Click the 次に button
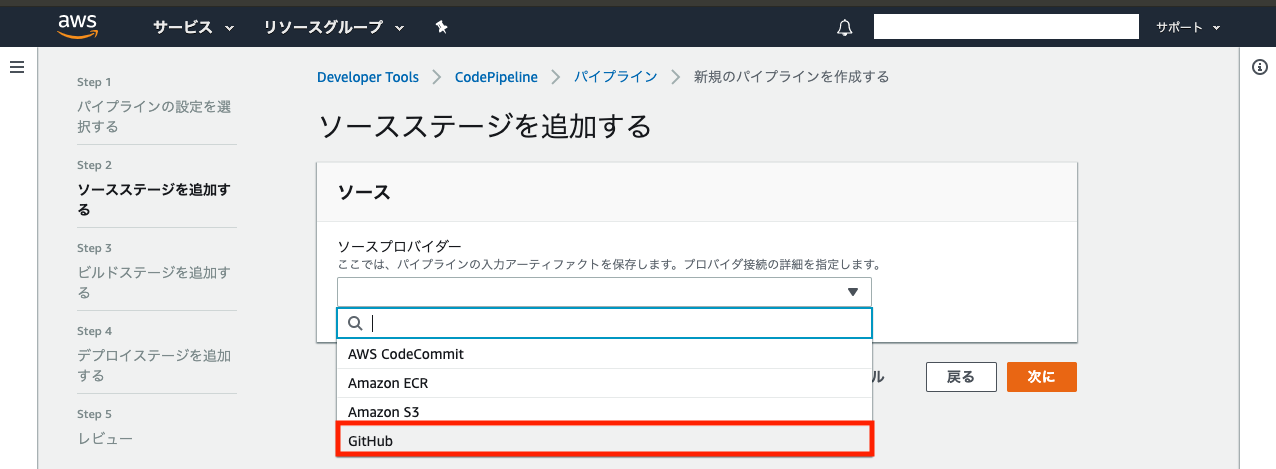Image resolution: width=1276 pixels, height=469 pixels. (1041, 376)
